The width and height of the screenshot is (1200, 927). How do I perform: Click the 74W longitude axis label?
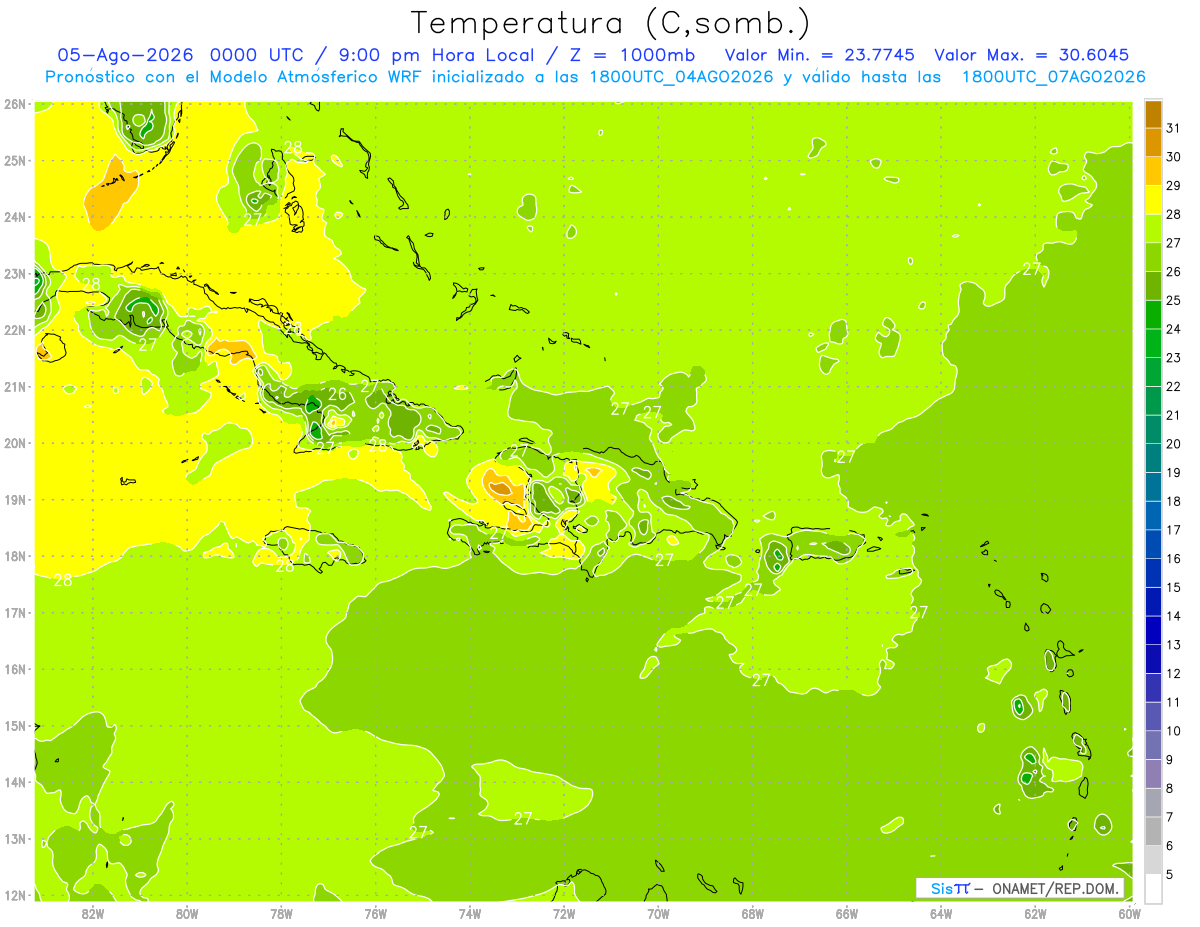tap(470, 913)
